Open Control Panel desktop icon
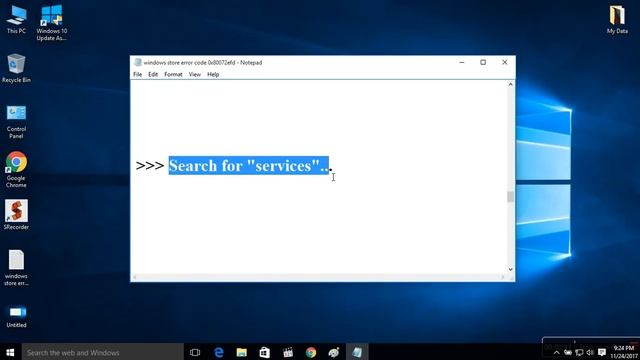The height and width of the screenshot is (360, 640). (x=16, y=122)
